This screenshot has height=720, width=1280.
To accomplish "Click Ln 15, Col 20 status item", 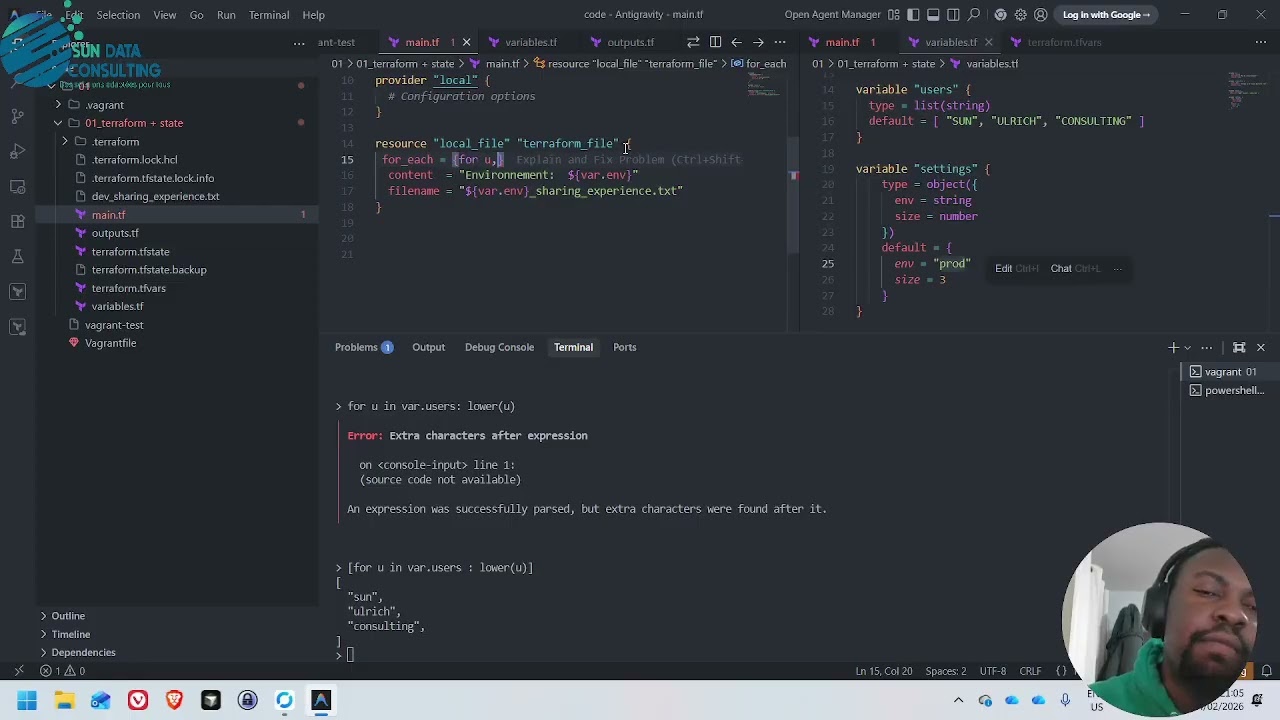I will [x=884, y=672].
